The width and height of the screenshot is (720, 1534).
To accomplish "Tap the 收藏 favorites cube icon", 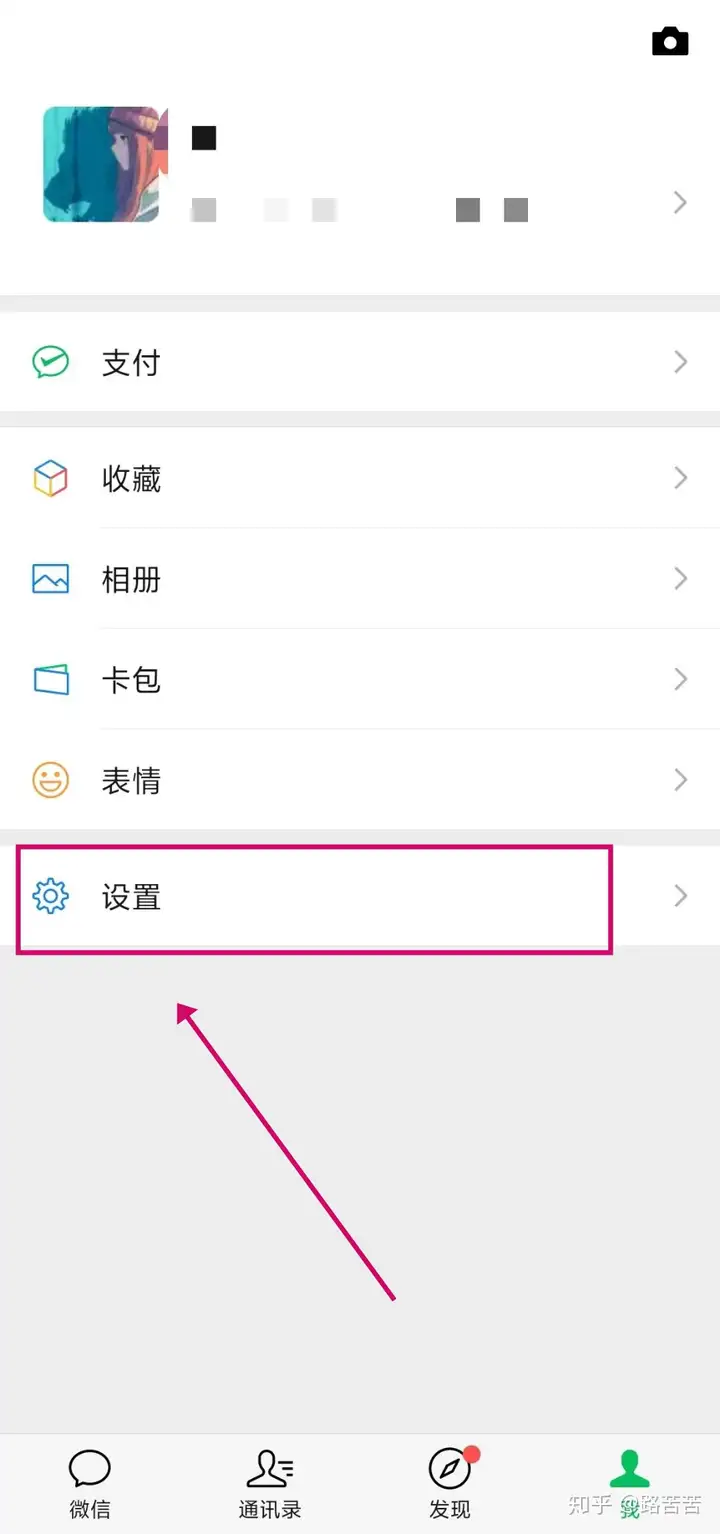I will click(50, 479).
